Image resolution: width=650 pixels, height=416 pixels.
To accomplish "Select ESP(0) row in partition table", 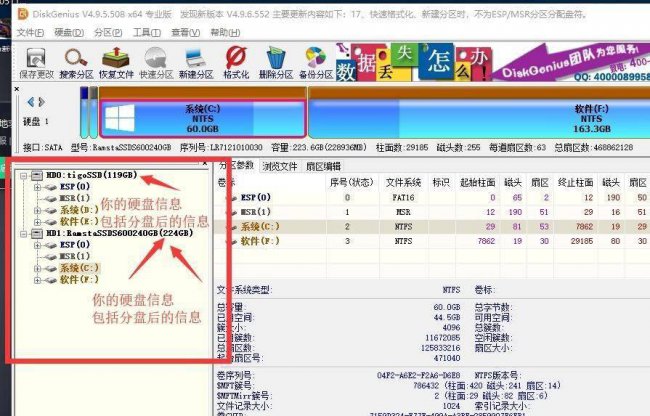I will 432,198.
